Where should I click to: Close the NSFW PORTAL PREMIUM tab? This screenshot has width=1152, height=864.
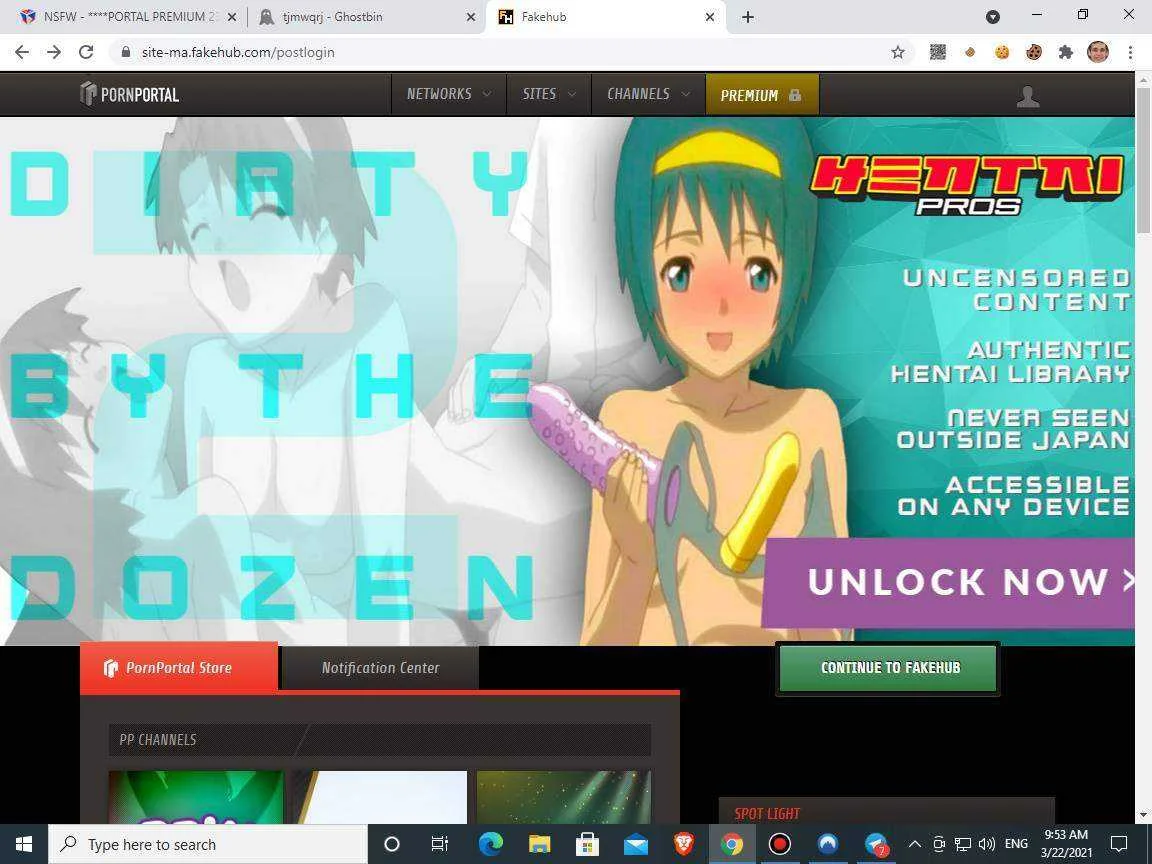click(x=232, y=17)
